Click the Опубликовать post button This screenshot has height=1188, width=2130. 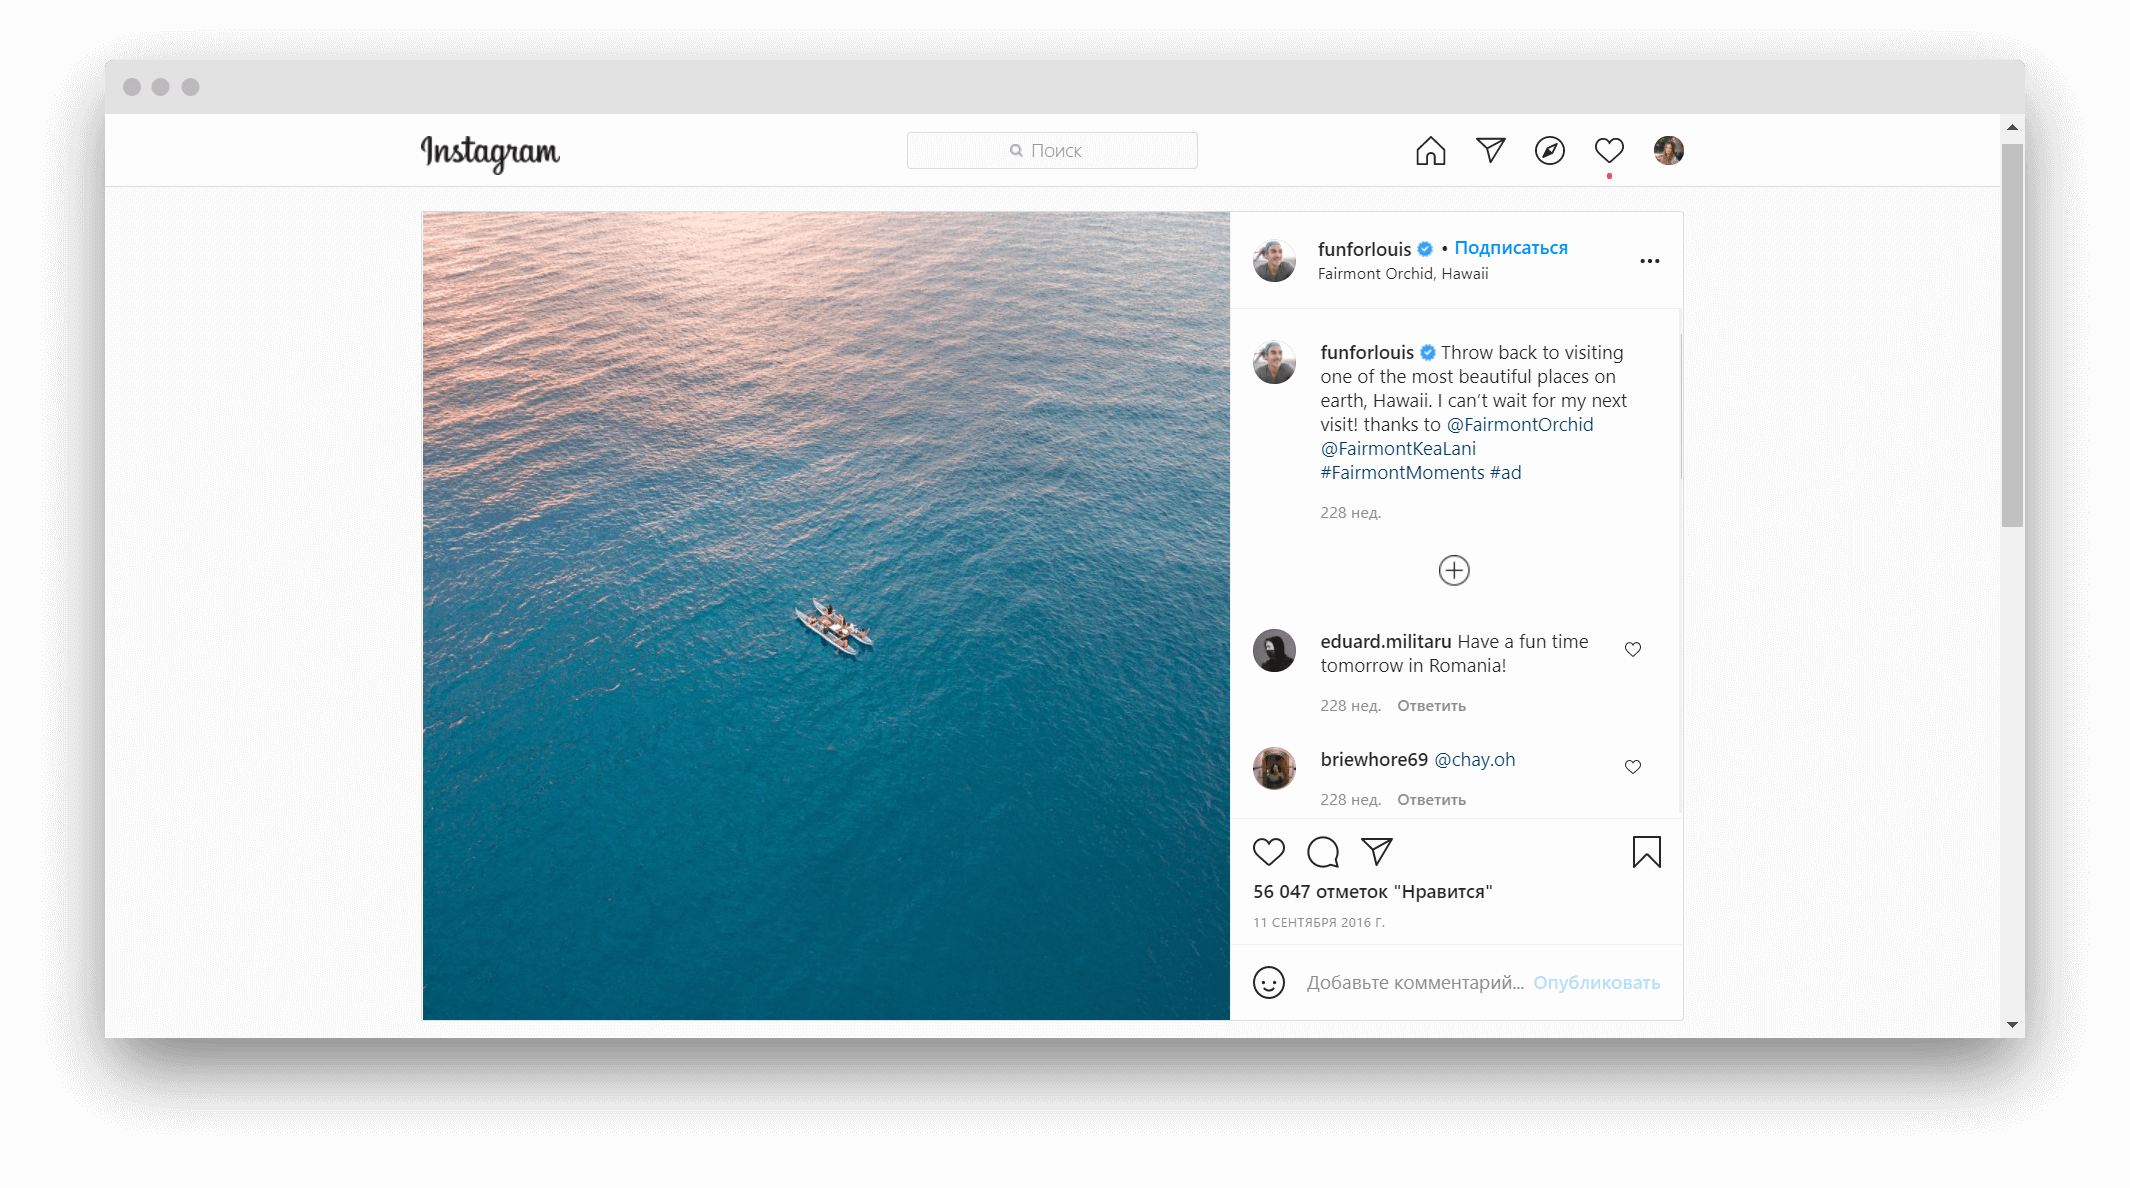point(1596,983)
